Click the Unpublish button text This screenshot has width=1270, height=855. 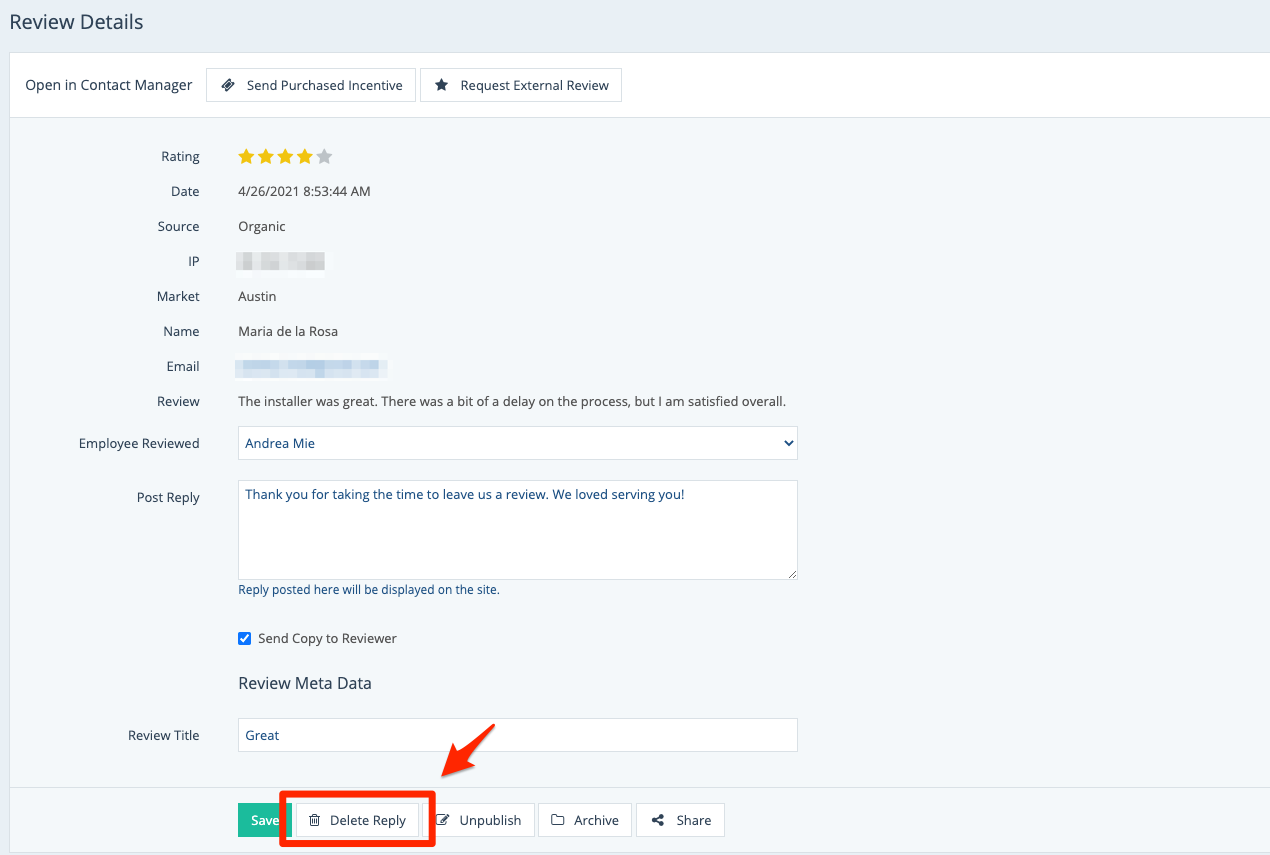[490, 821]
